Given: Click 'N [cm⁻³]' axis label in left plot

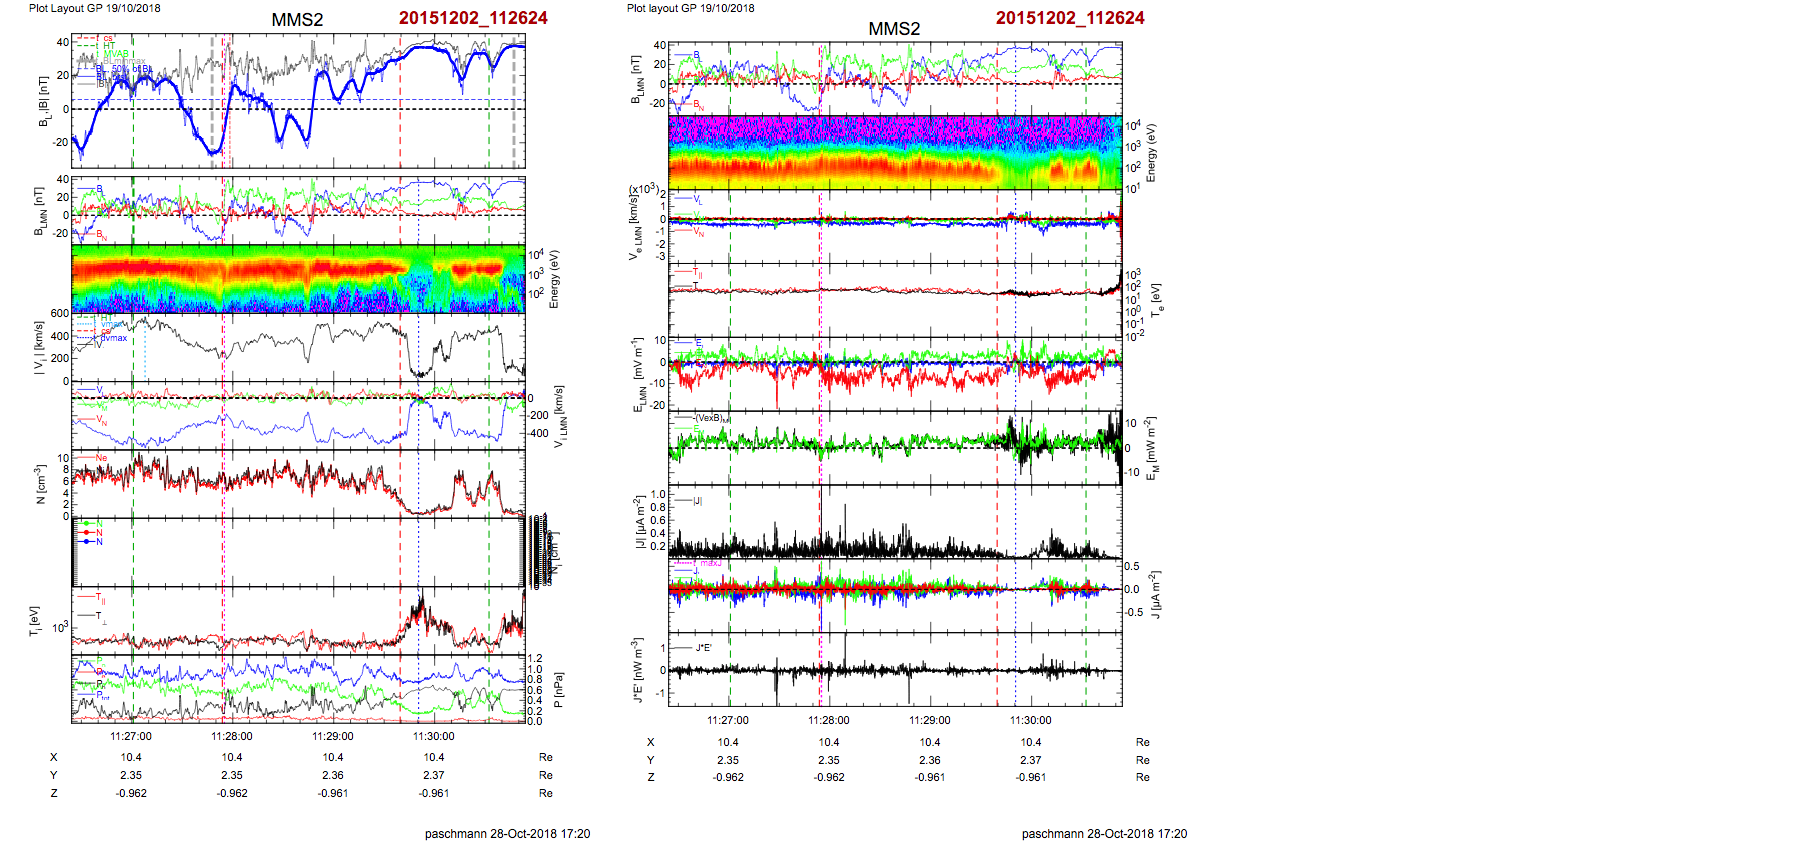Looking at the screenshot, I should 41,484.
